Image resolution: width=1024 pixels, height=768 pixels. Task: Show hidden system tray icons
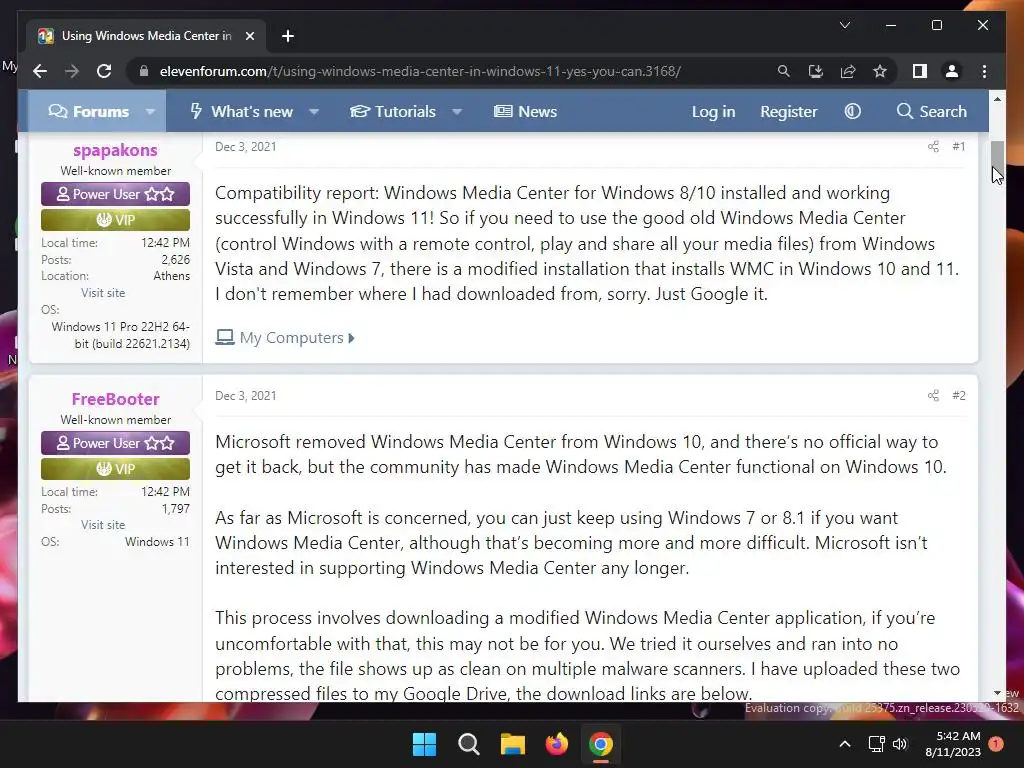844,744
